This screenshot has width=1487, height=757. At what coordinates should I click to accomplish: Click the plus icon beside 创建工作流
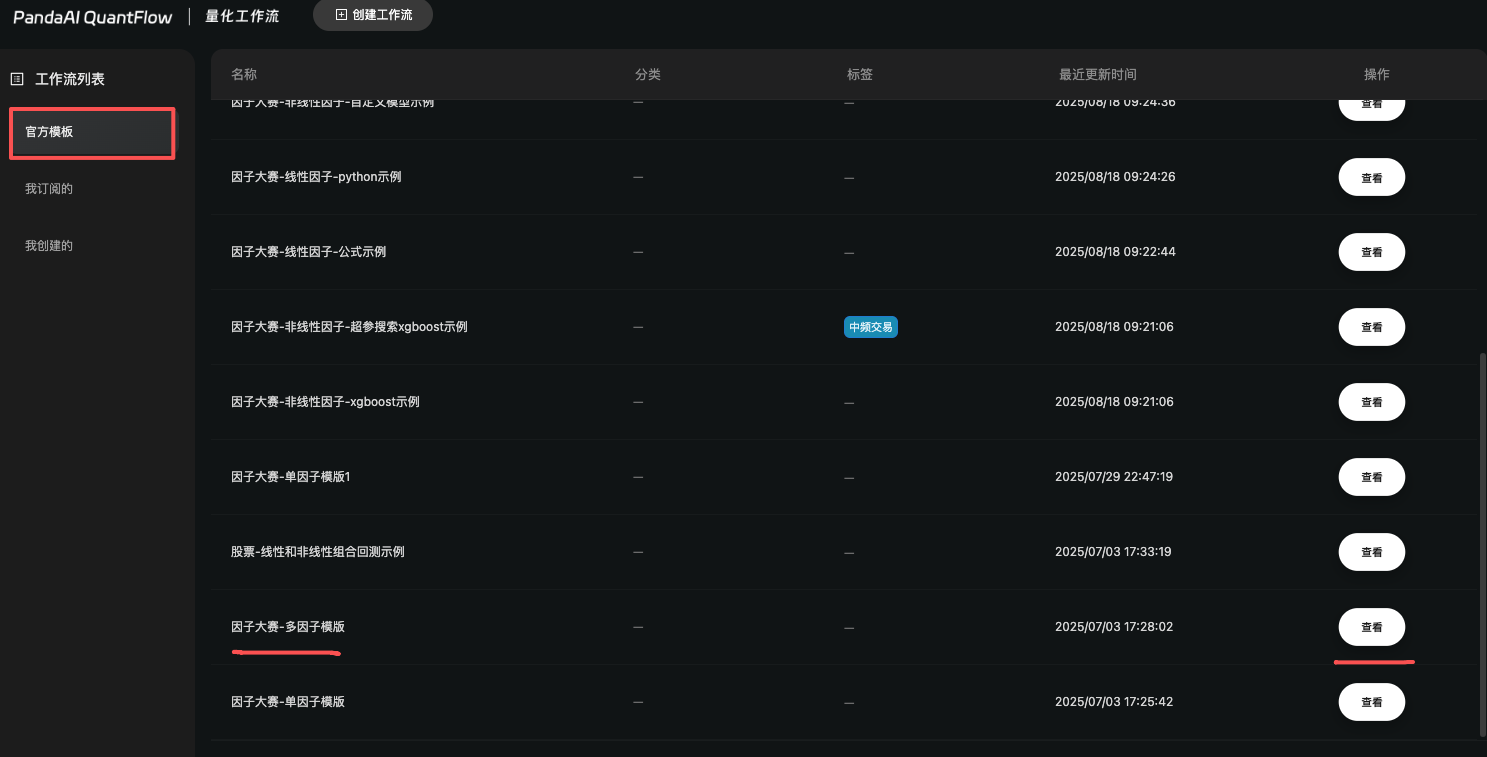341,15
